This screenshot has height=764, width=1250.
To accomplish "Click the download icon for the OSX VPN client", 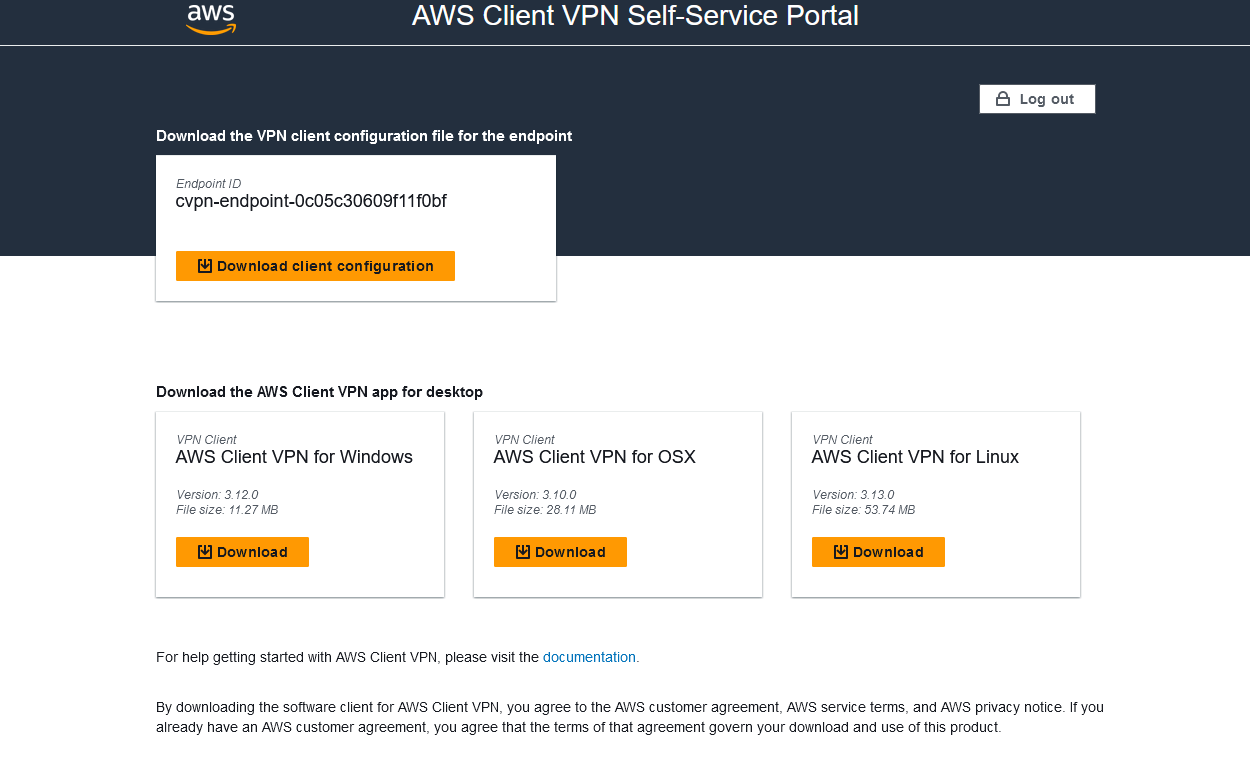I will coord(521,551).
